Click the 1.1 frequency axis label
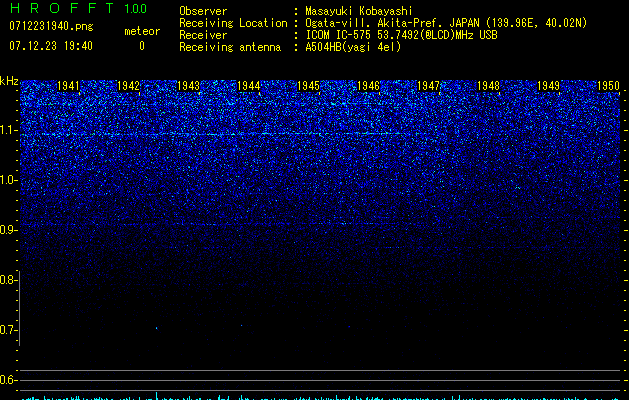Viewport: 629px width, 400px height. coord(8,130)
